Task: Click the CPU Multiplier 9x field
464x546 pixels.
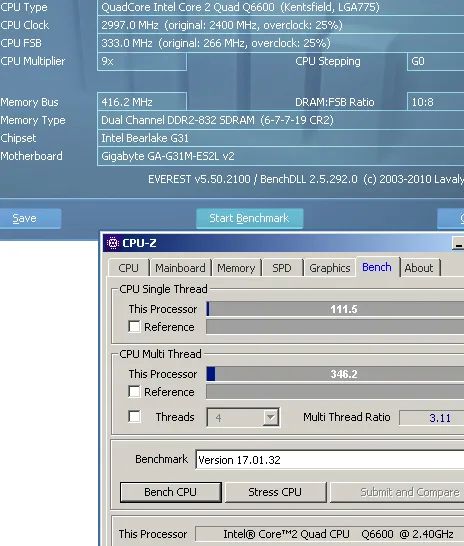Action: 142,61
